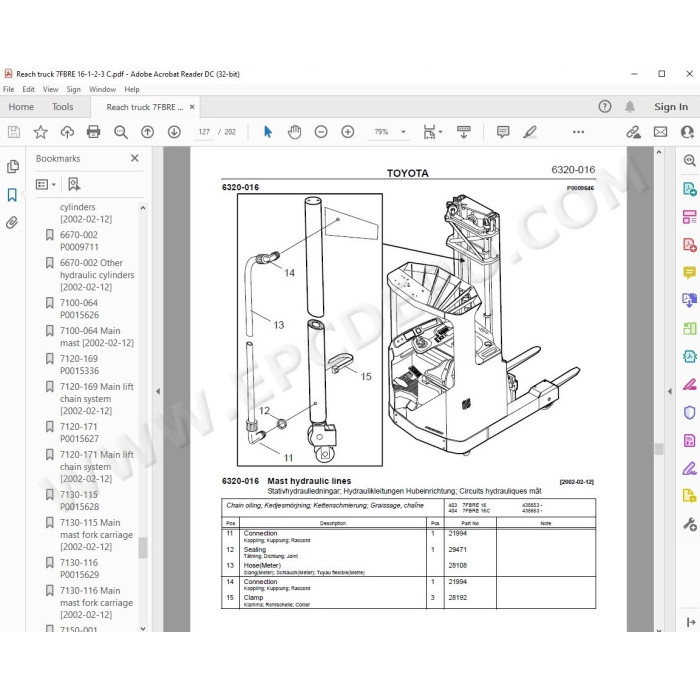Activate the selection arrow tool
Viewport: 700px width, 700px height.
268,132
